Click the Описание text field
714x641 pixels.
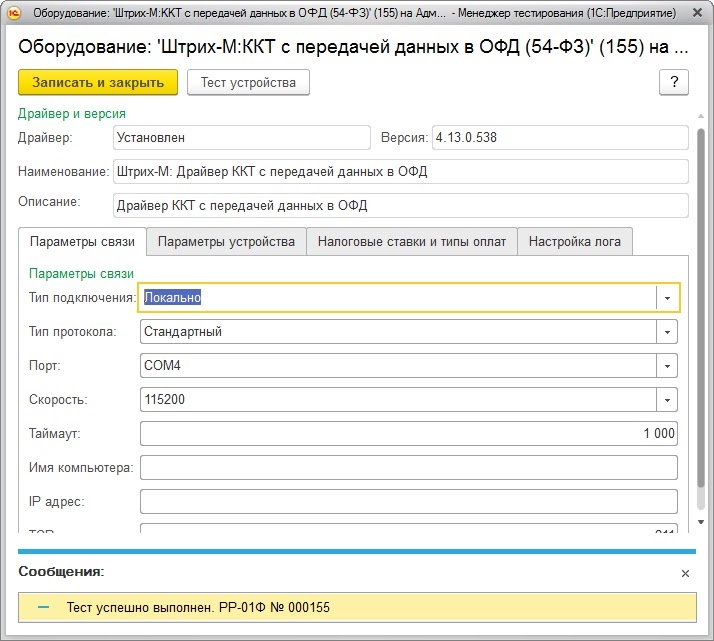400,206
